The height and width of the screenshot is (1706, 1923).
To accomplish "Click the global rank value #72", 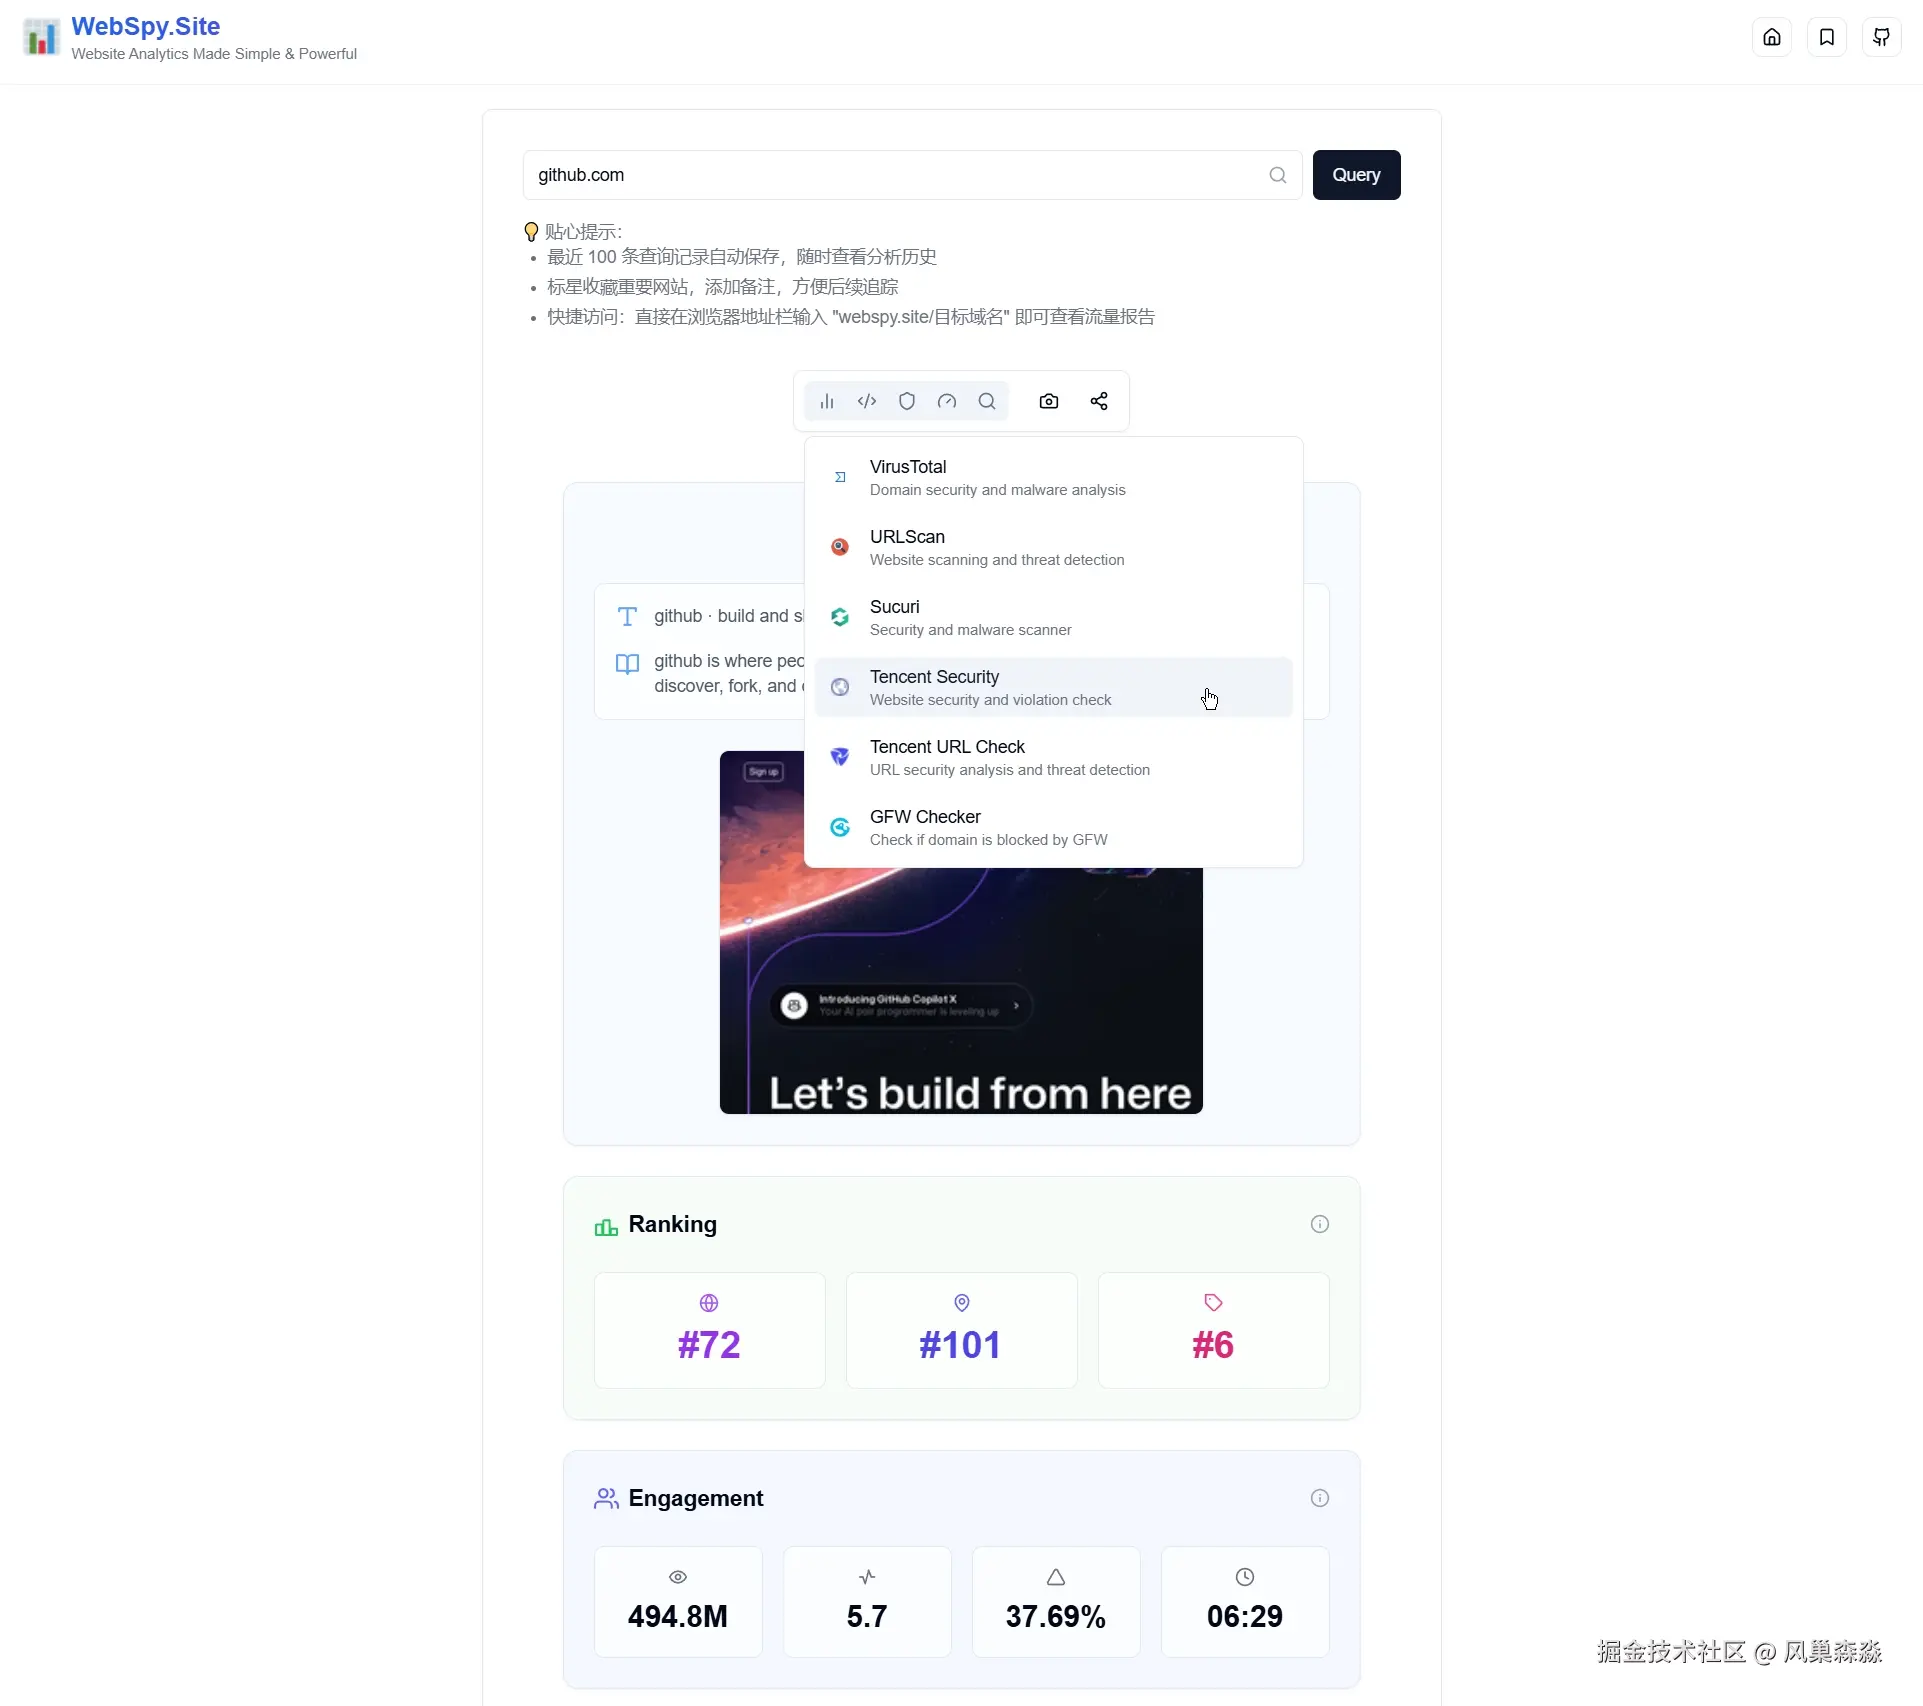I will (x=709, y=1345).
